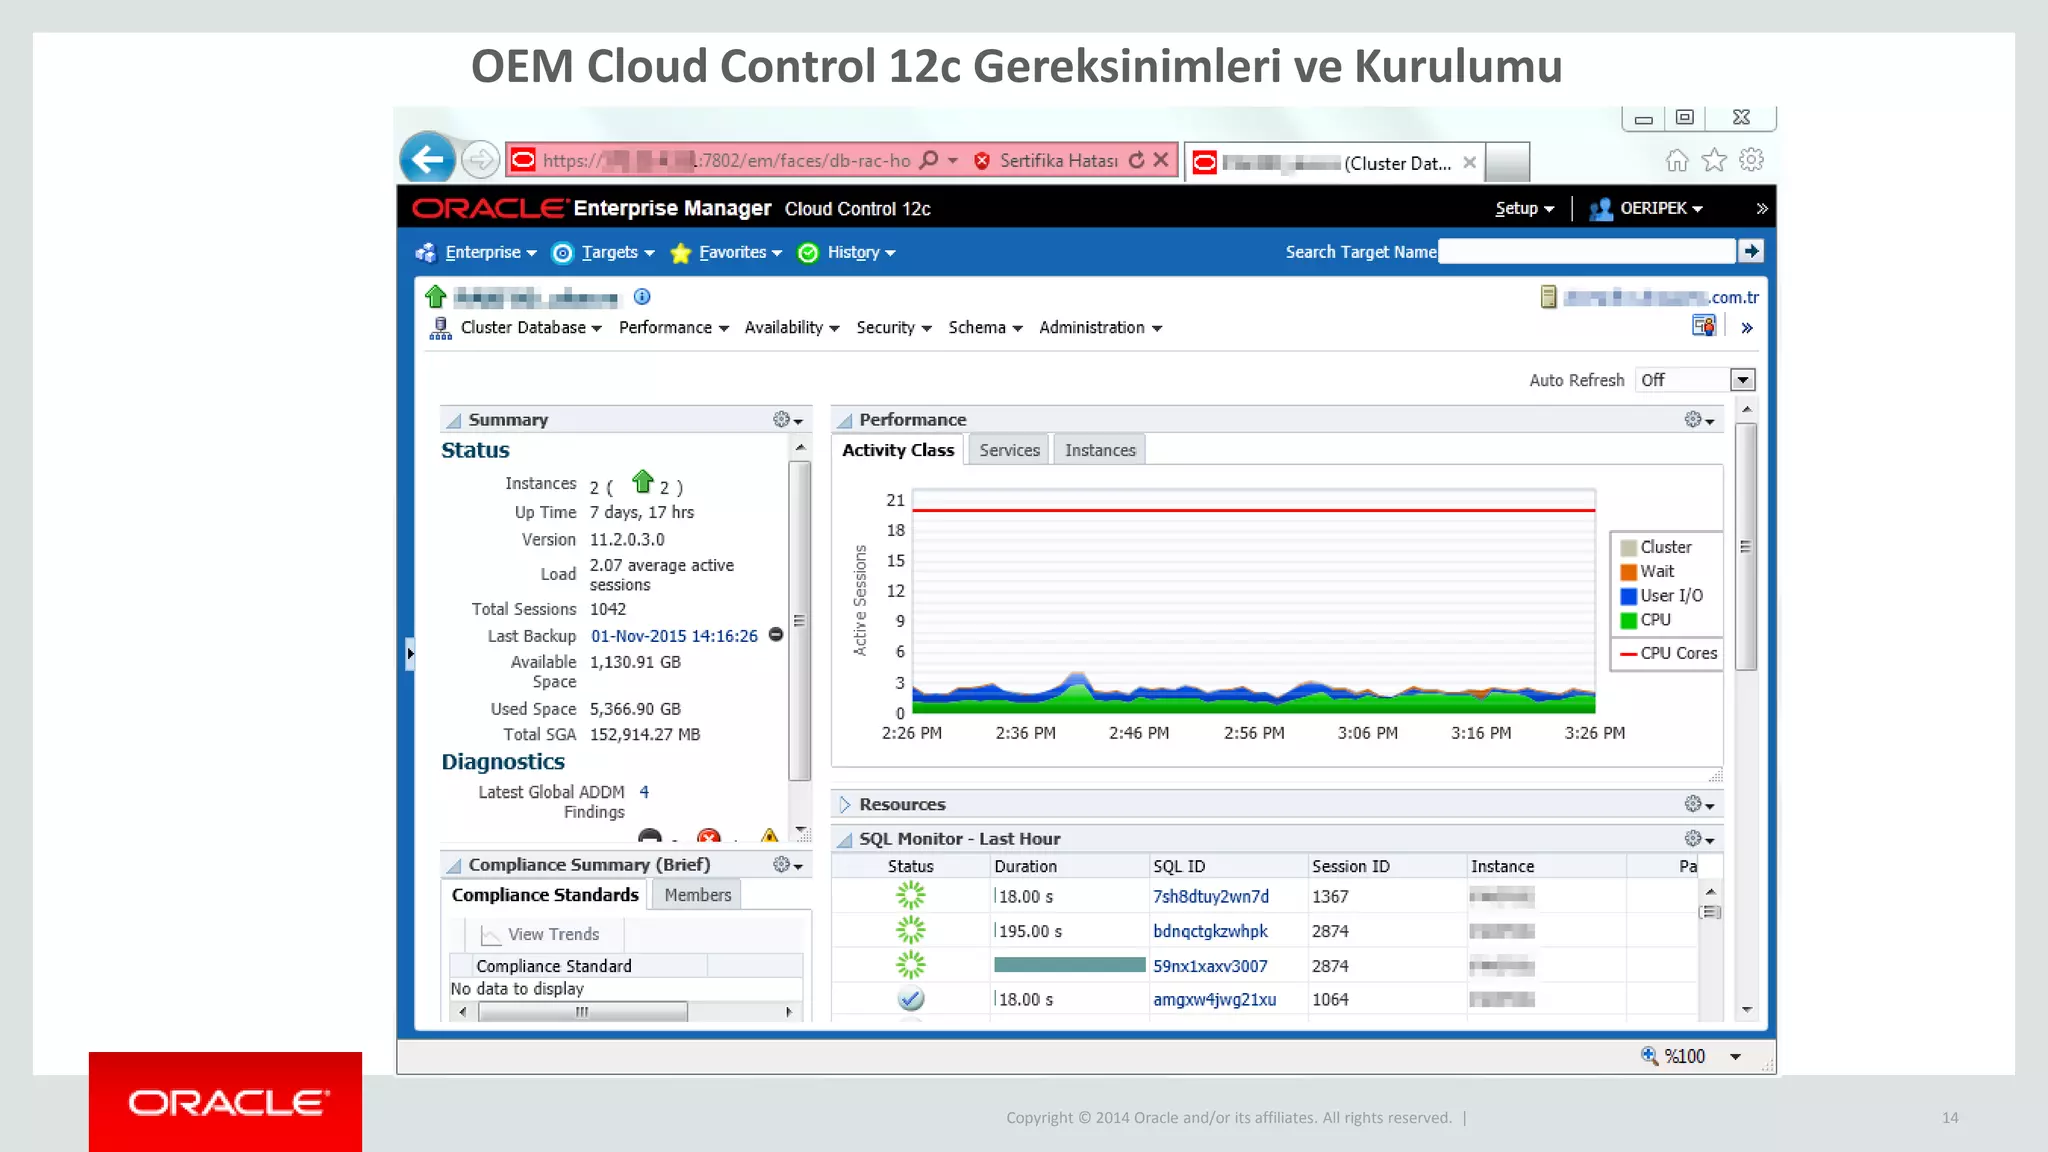Collapse the Summary panel triangle
This screenshot has height=1152, width=2048.
point(454,420)
